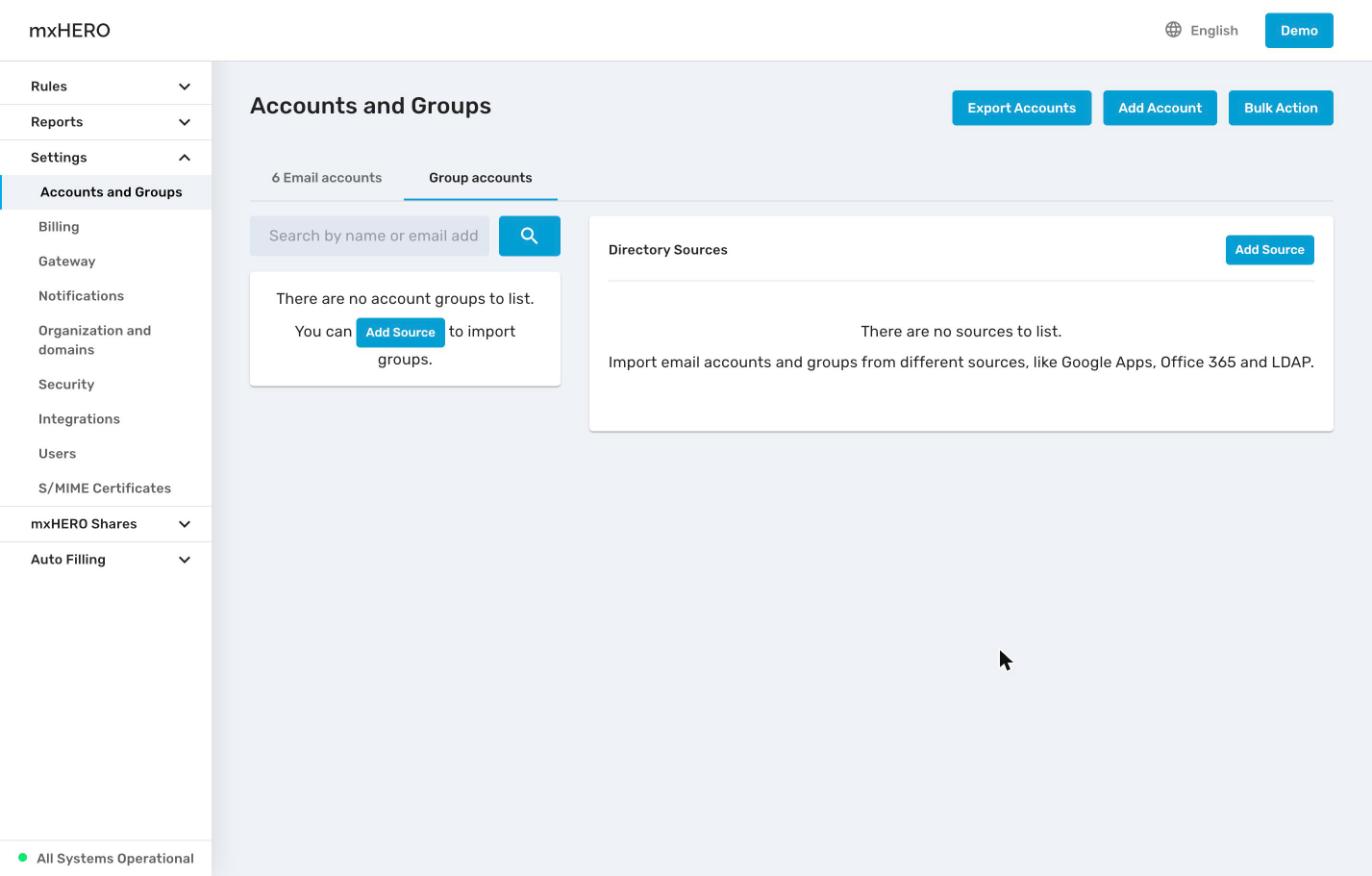Click "There are no account groups to list." text
1372x876 pixels.
click(405, 299)
